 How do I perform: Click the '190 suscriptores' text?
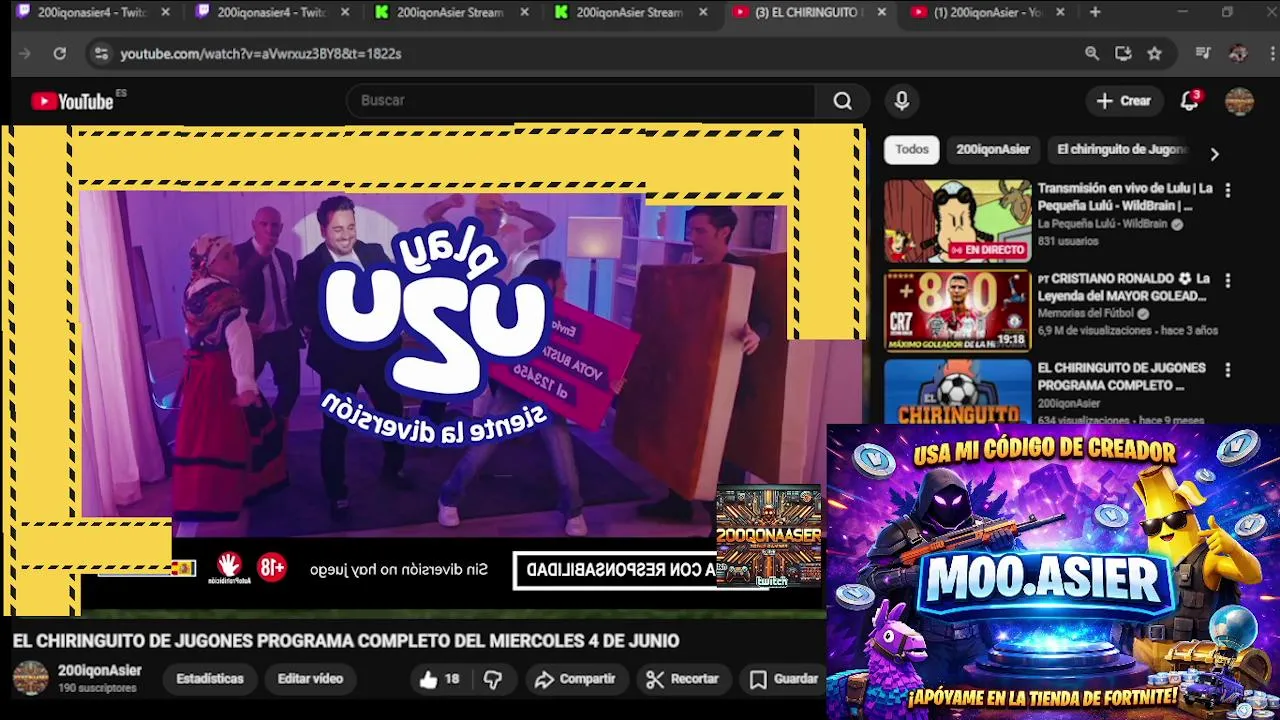coord(97,689)
